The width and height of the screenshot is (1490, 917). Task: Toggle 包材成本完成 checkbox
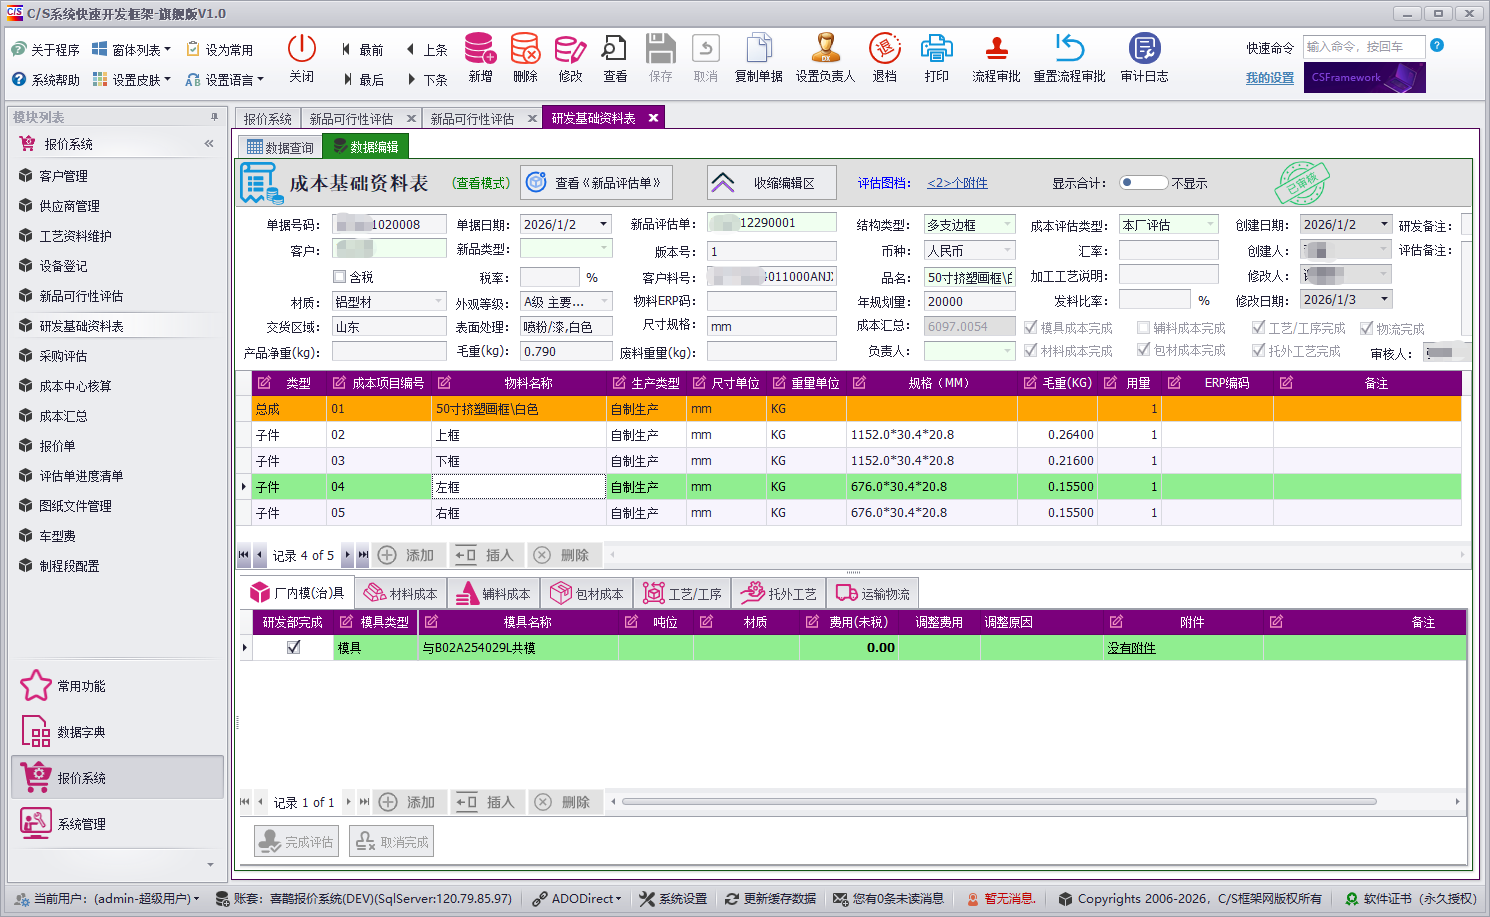1143,350
